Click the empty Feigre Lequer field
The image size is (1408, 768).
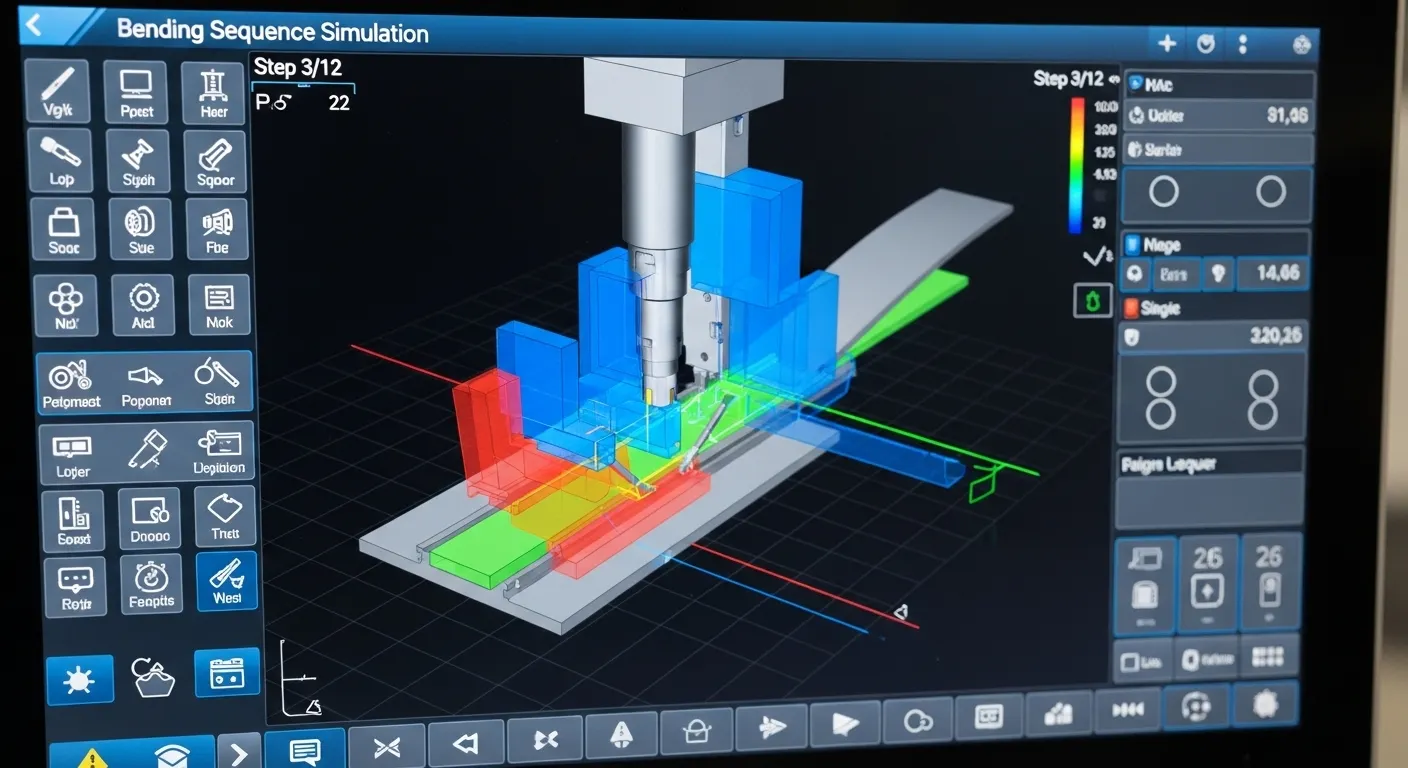point(1209,502)
